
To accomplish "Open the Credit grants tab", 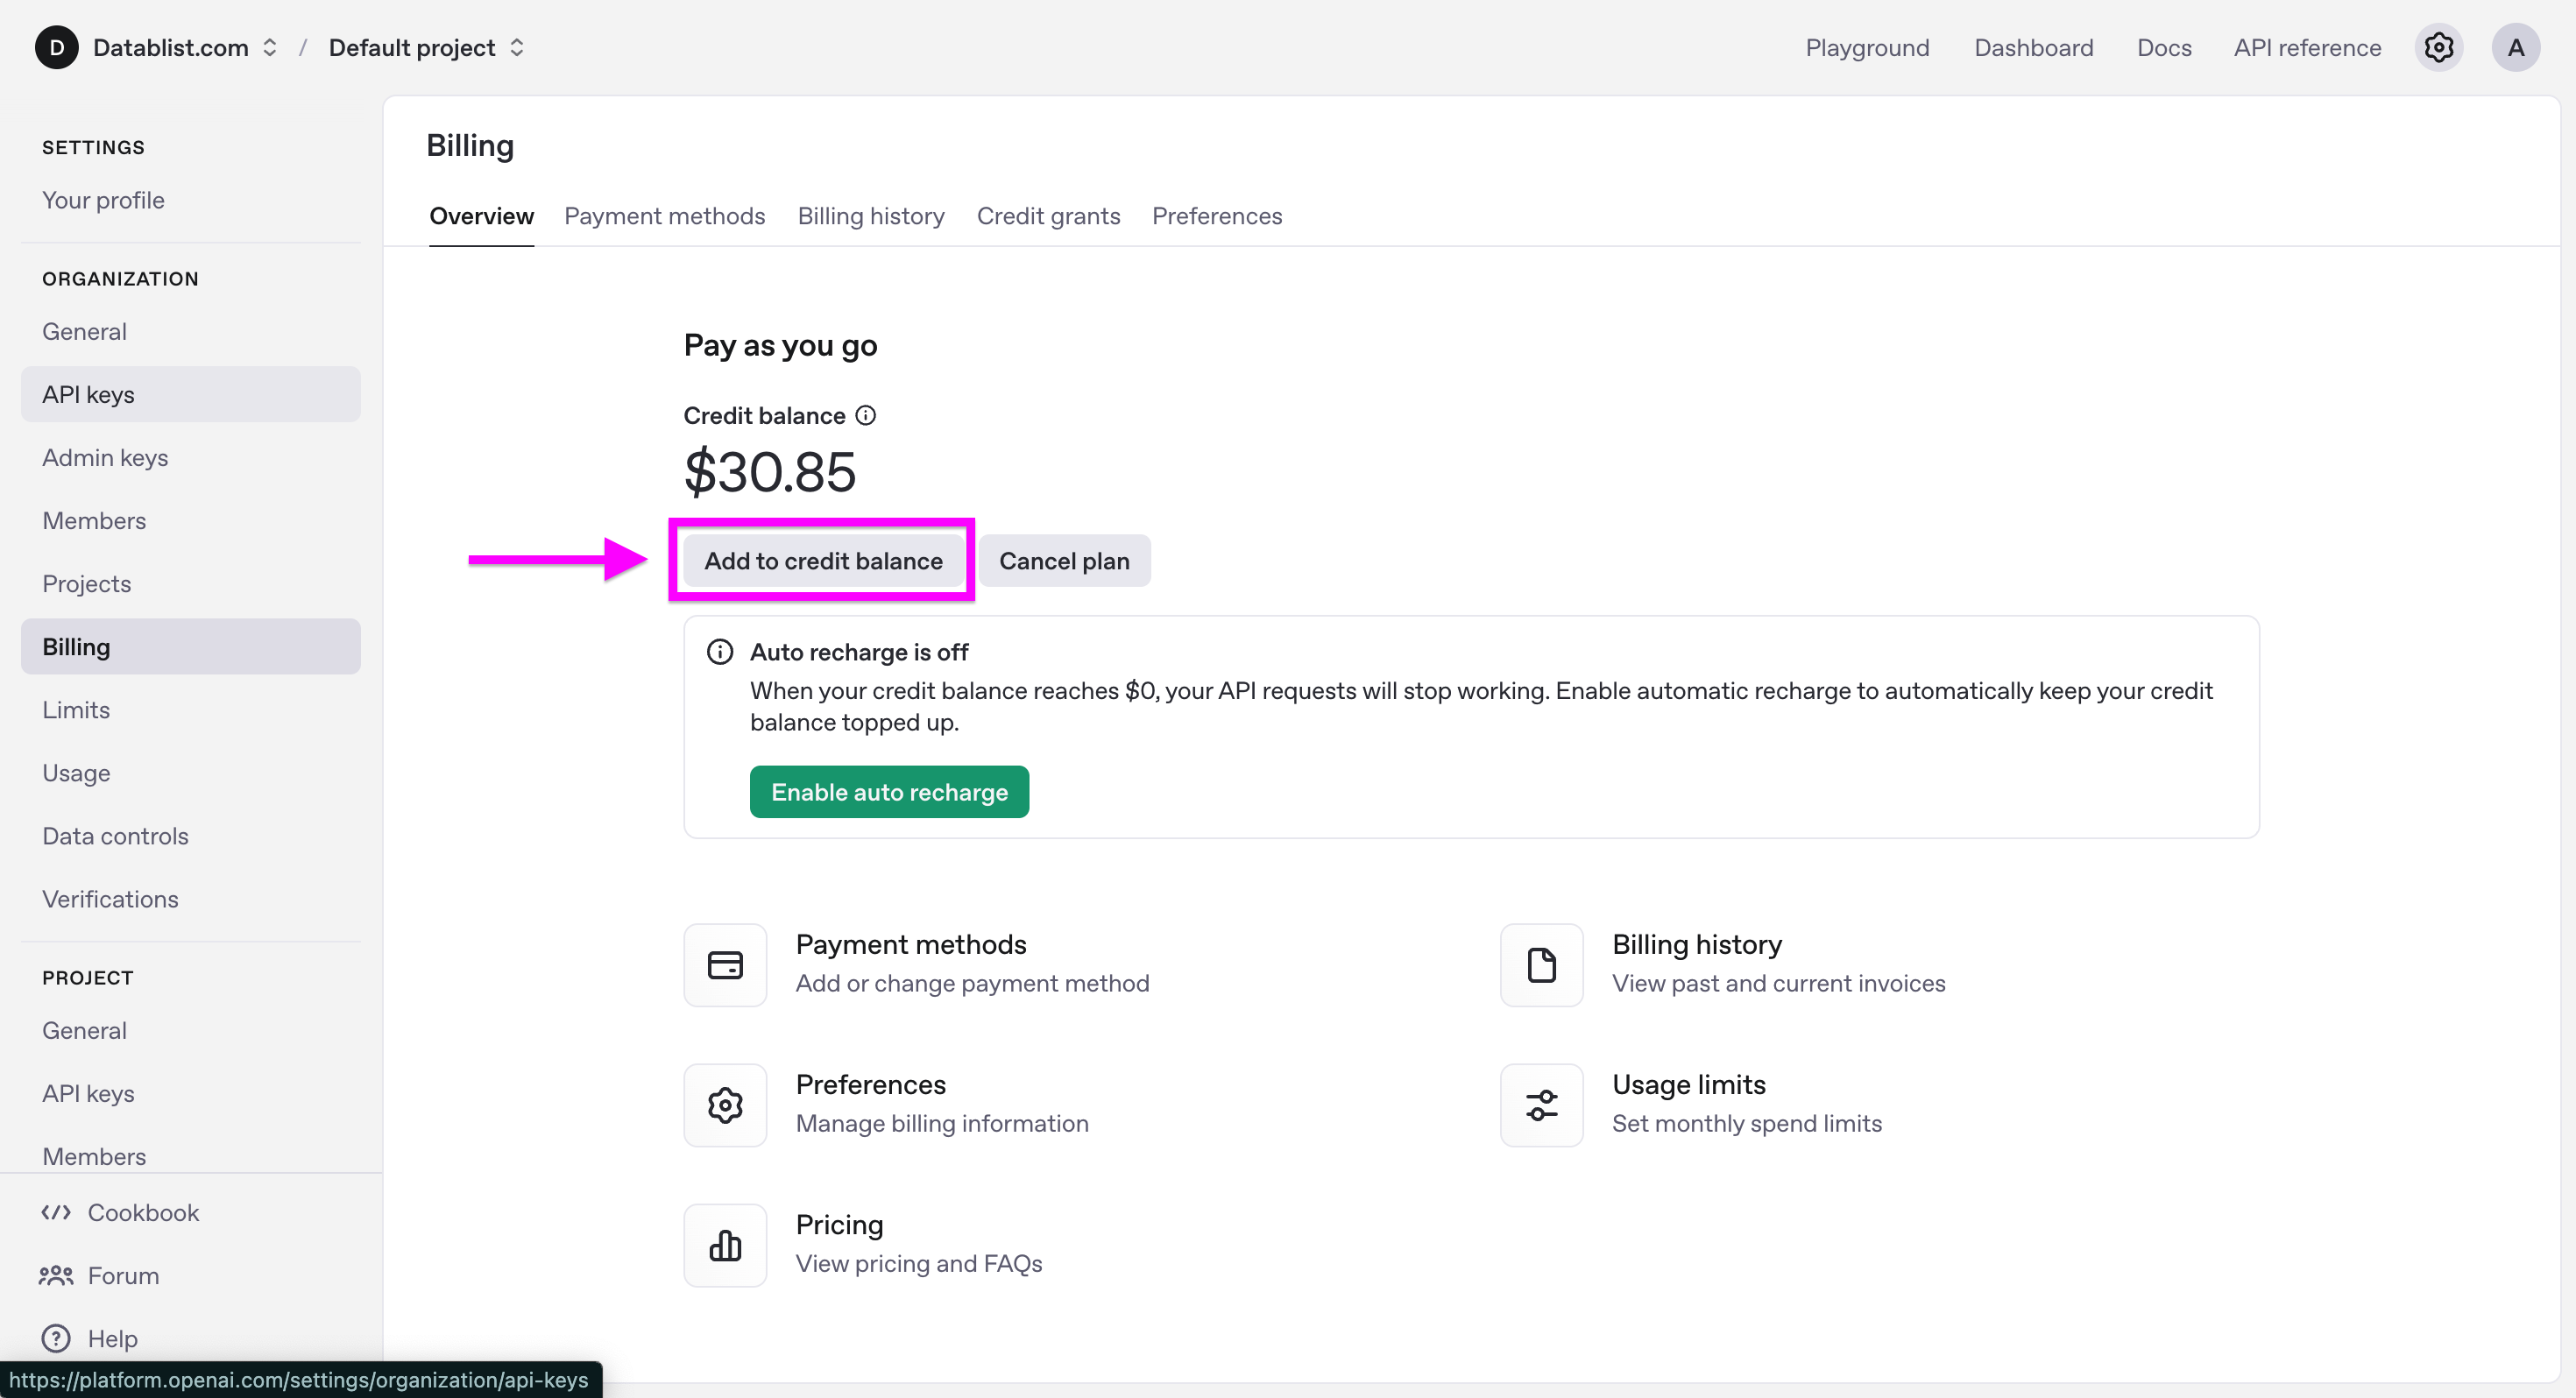I will 1048,216.
